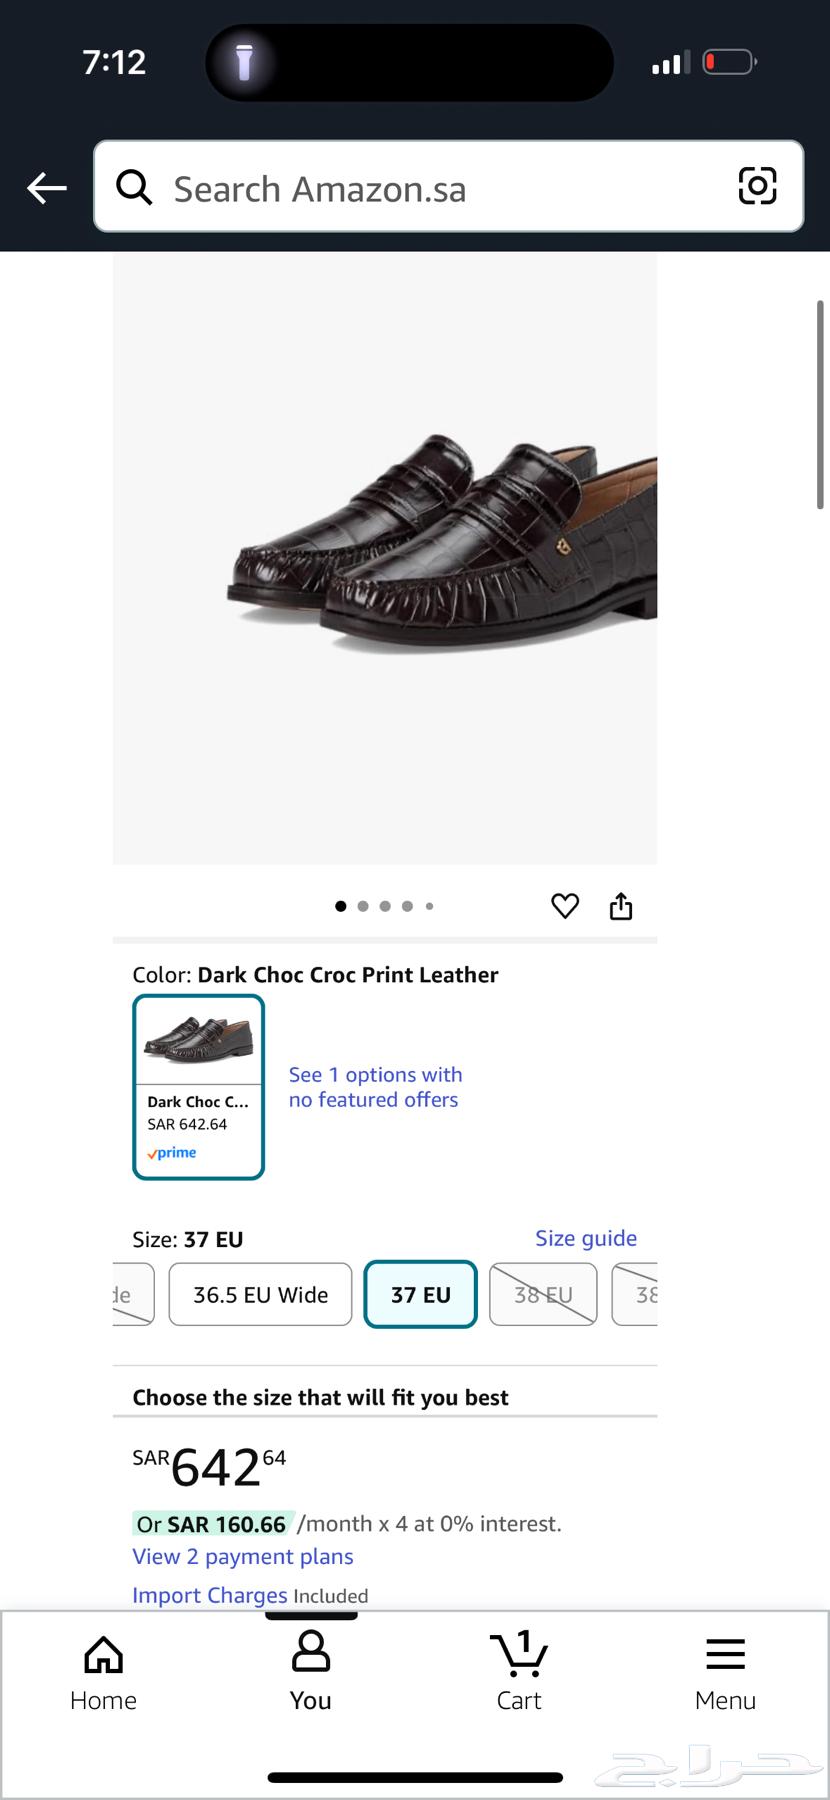This screenshot has width=830, height=1800.
Task: Open the You account tab
Action: point(310,1674)
